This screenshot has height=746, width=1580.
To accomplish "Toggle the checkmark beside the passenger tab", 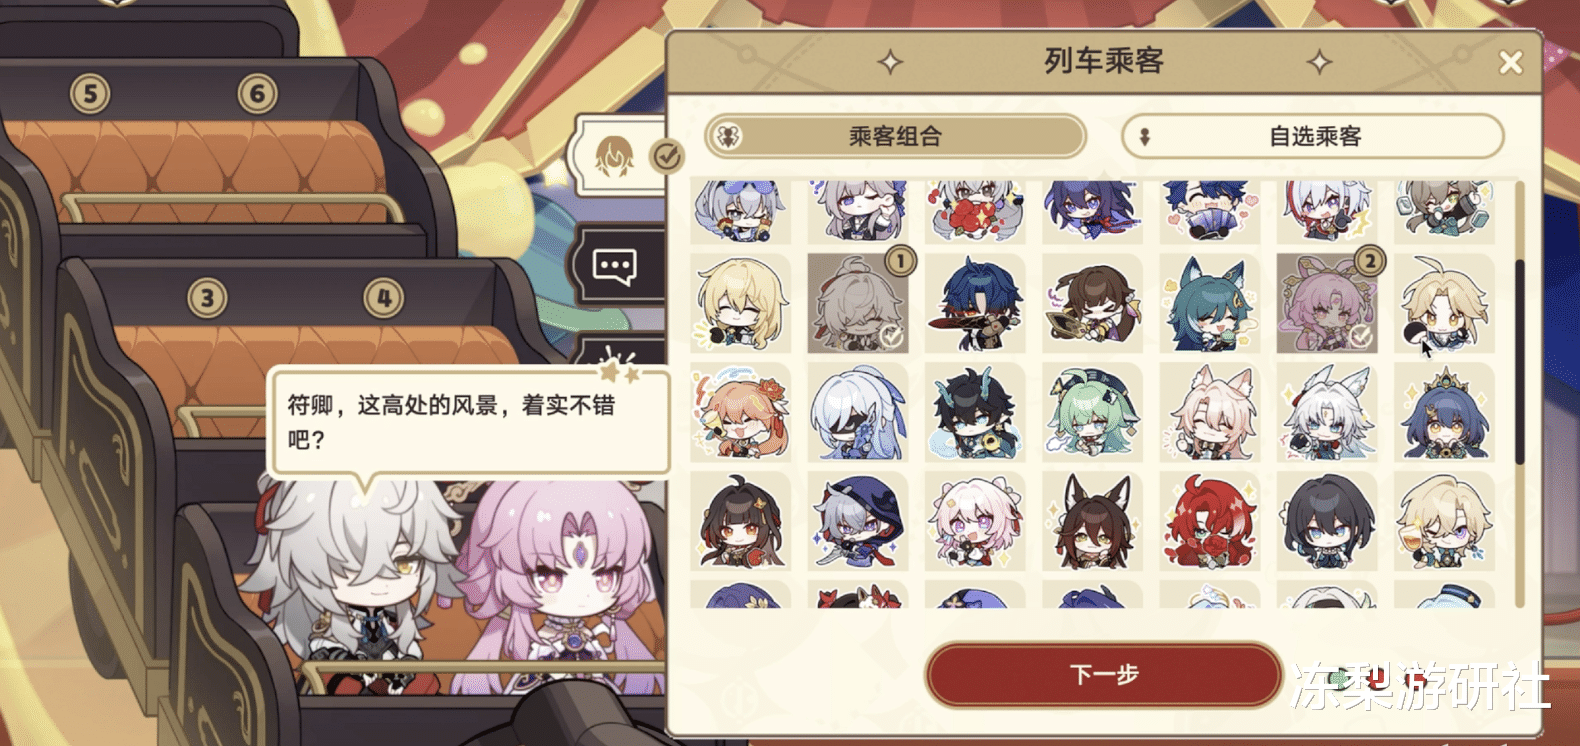I will [667, 156].
